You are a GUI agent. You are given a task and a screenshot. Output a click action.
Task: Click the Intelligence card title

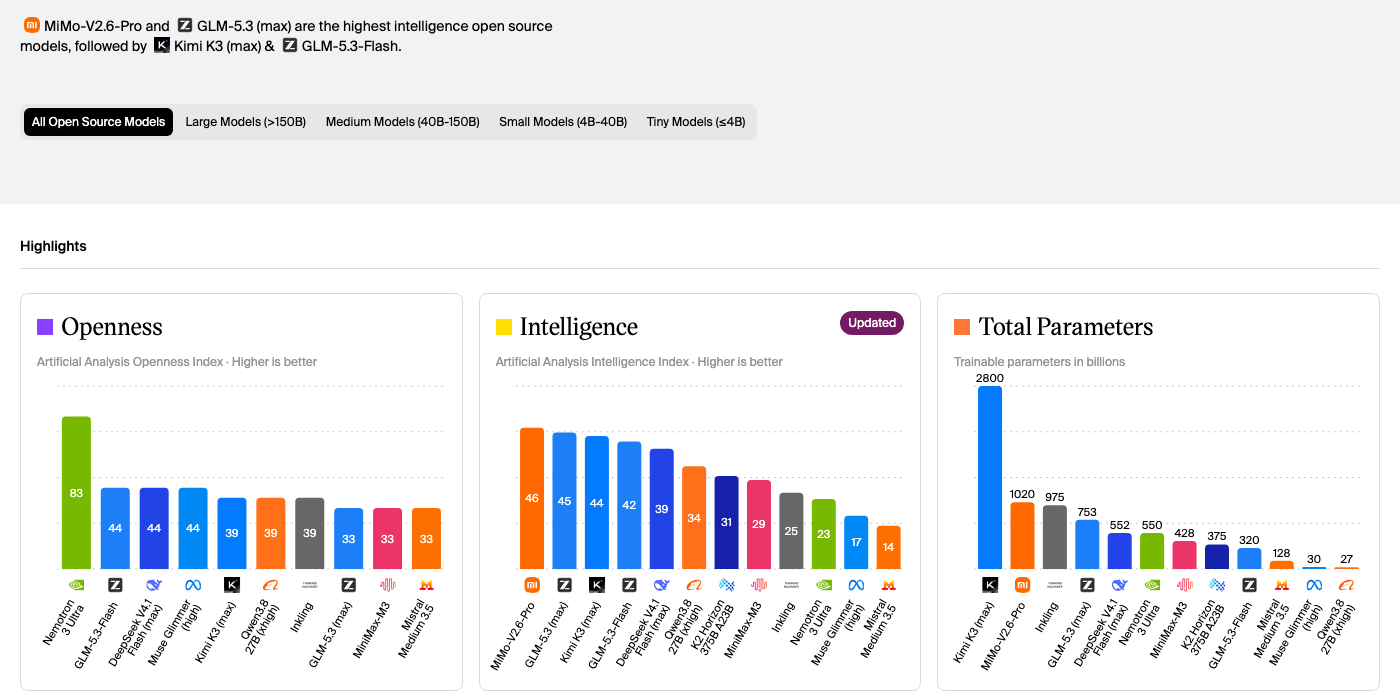[579, 327]
